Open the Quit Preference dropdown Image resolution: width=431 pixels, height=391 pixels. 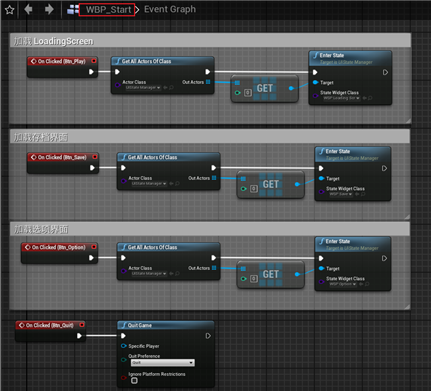(163, 362)
